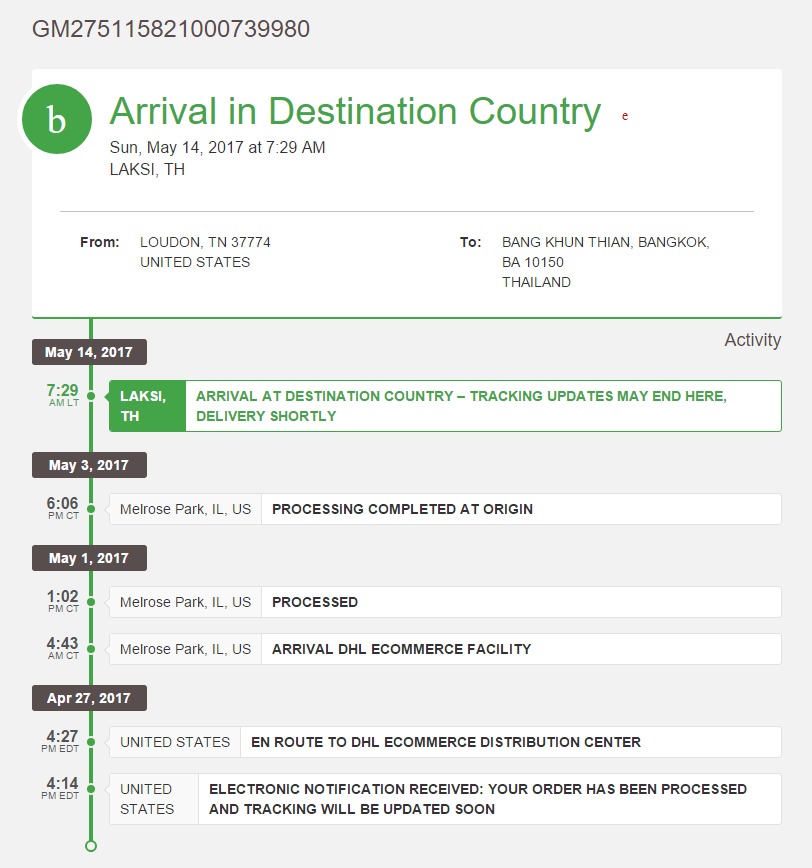
Task: Click the small red e icon beside heading
Action: point(625,116)
